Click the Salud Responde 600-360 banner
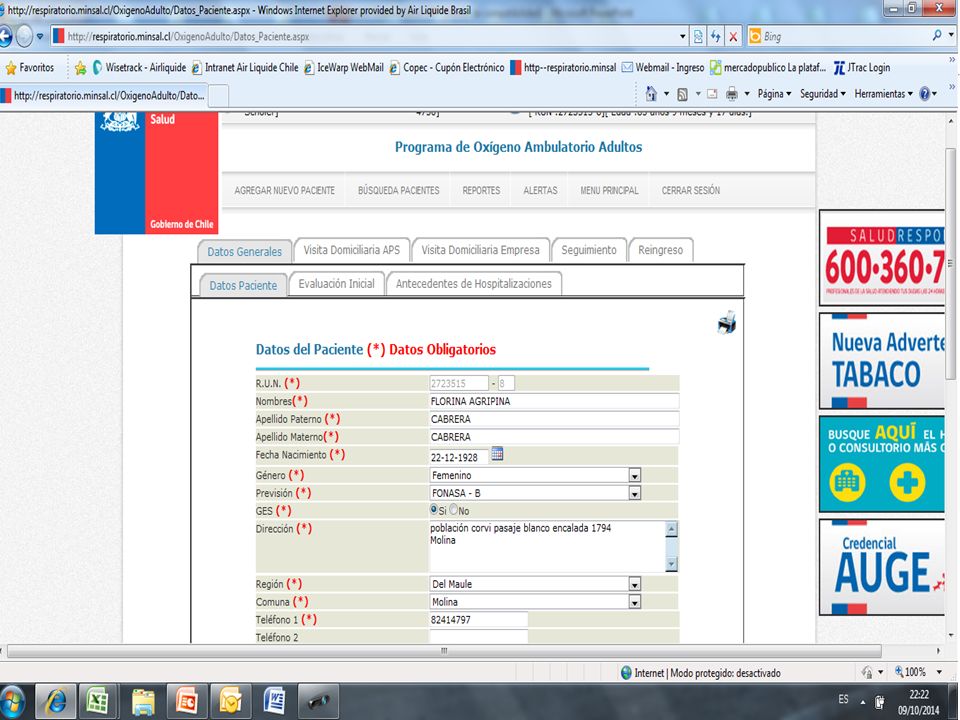 coord(882,258)
